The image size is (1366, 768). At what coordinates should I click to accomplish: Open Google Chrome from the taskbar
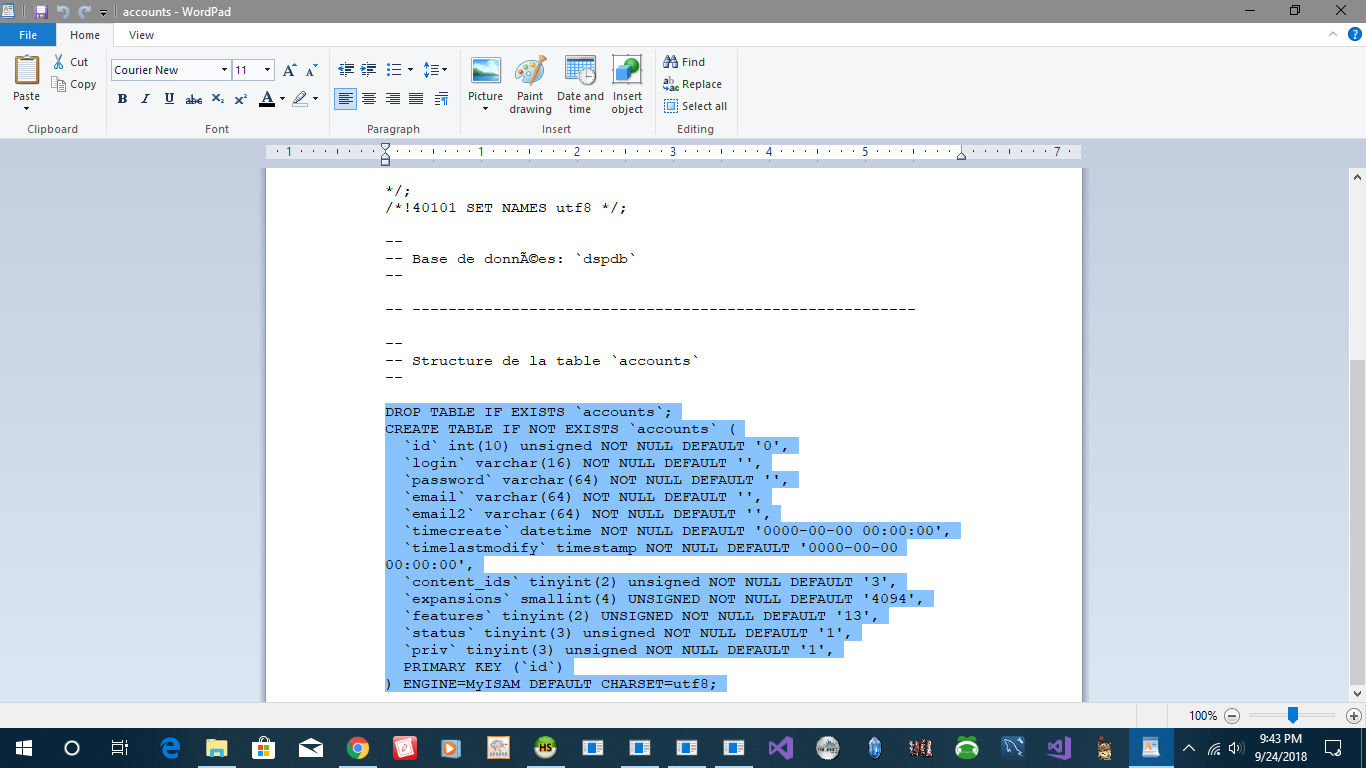[x=358, y=748]
